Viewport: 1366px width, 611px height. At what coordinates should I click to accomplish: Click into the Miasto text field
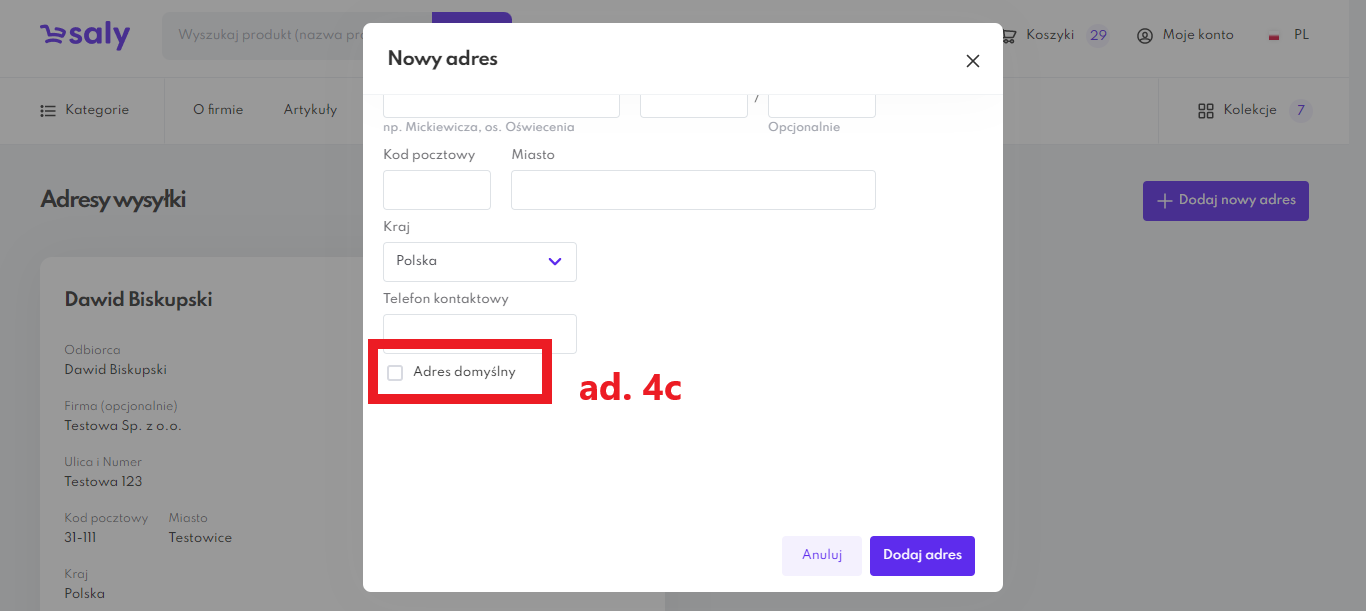(693, 190)
